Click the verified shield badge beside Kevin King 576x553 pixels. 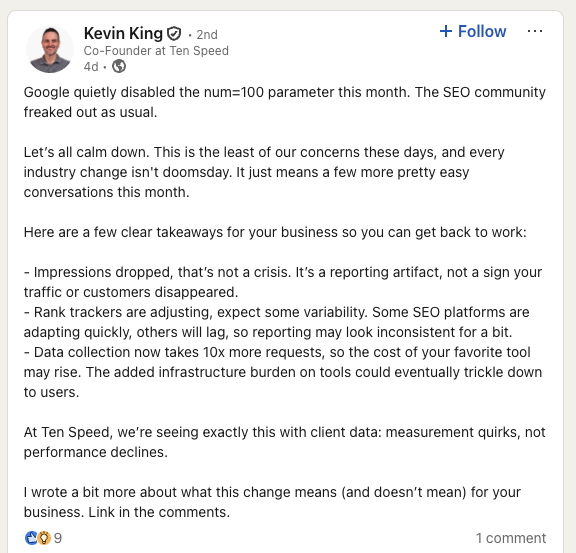(x=174, y=34)
